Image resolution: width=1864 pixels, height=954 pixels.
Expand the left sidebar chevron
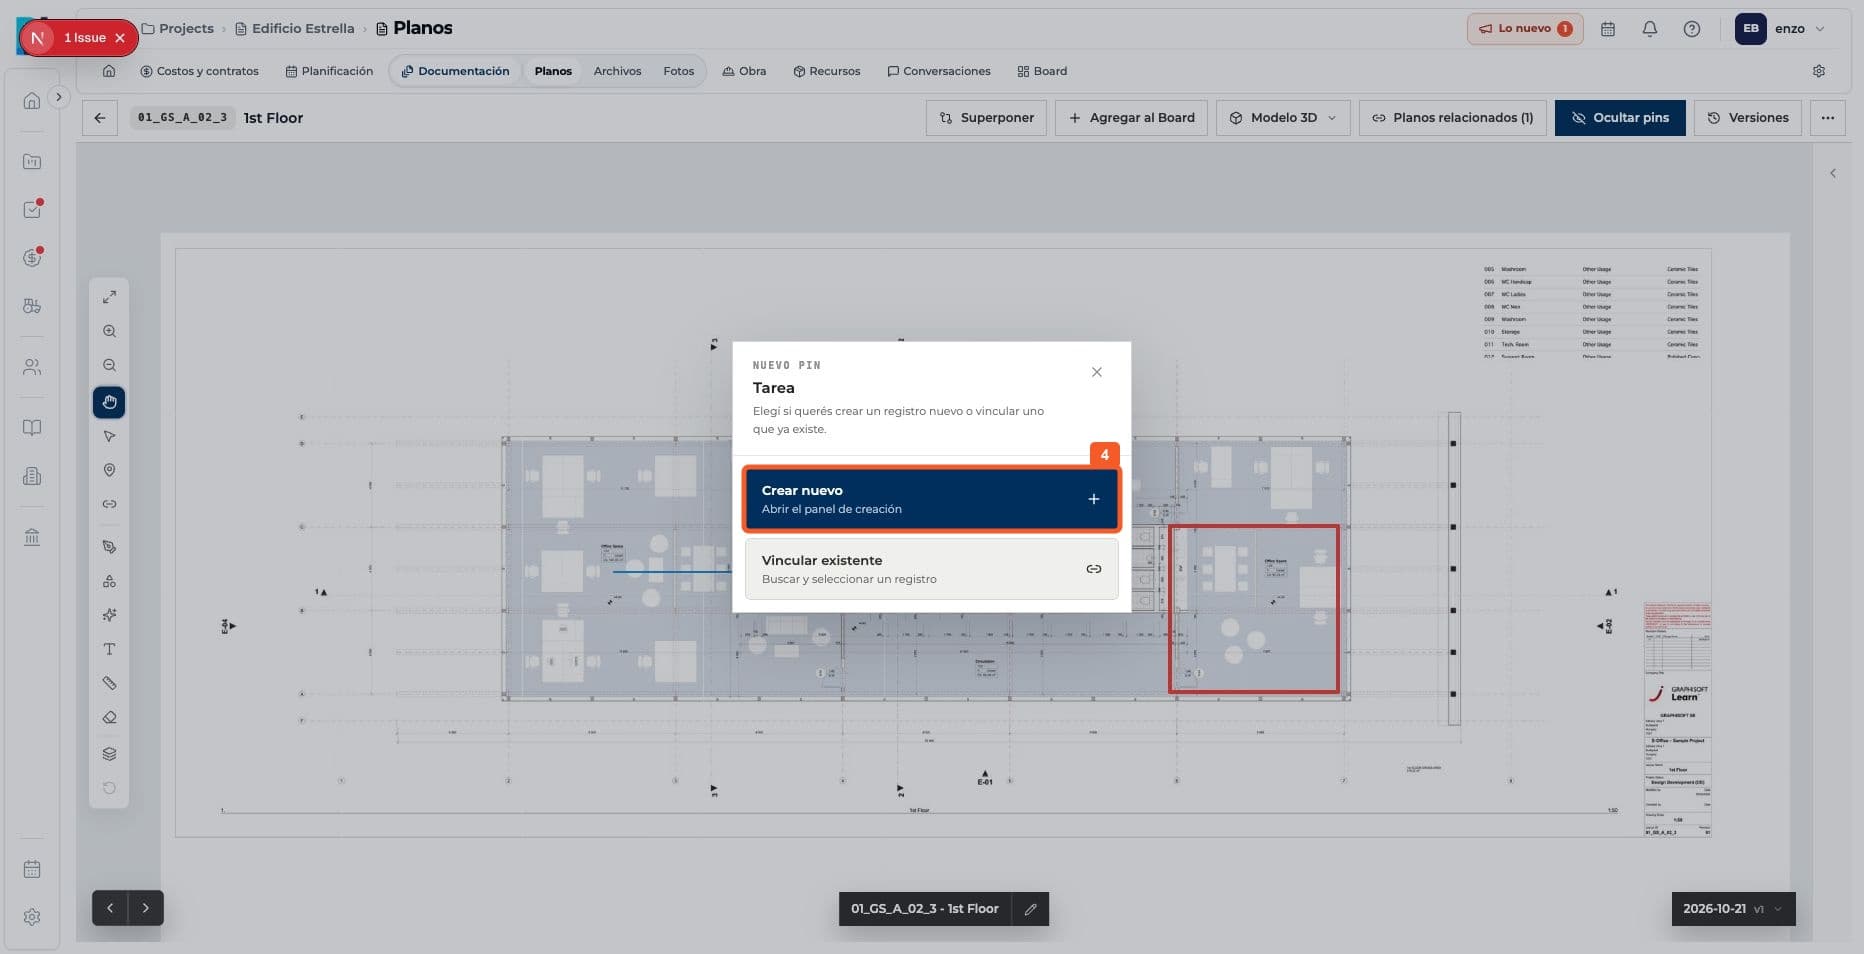click(59, 97)
